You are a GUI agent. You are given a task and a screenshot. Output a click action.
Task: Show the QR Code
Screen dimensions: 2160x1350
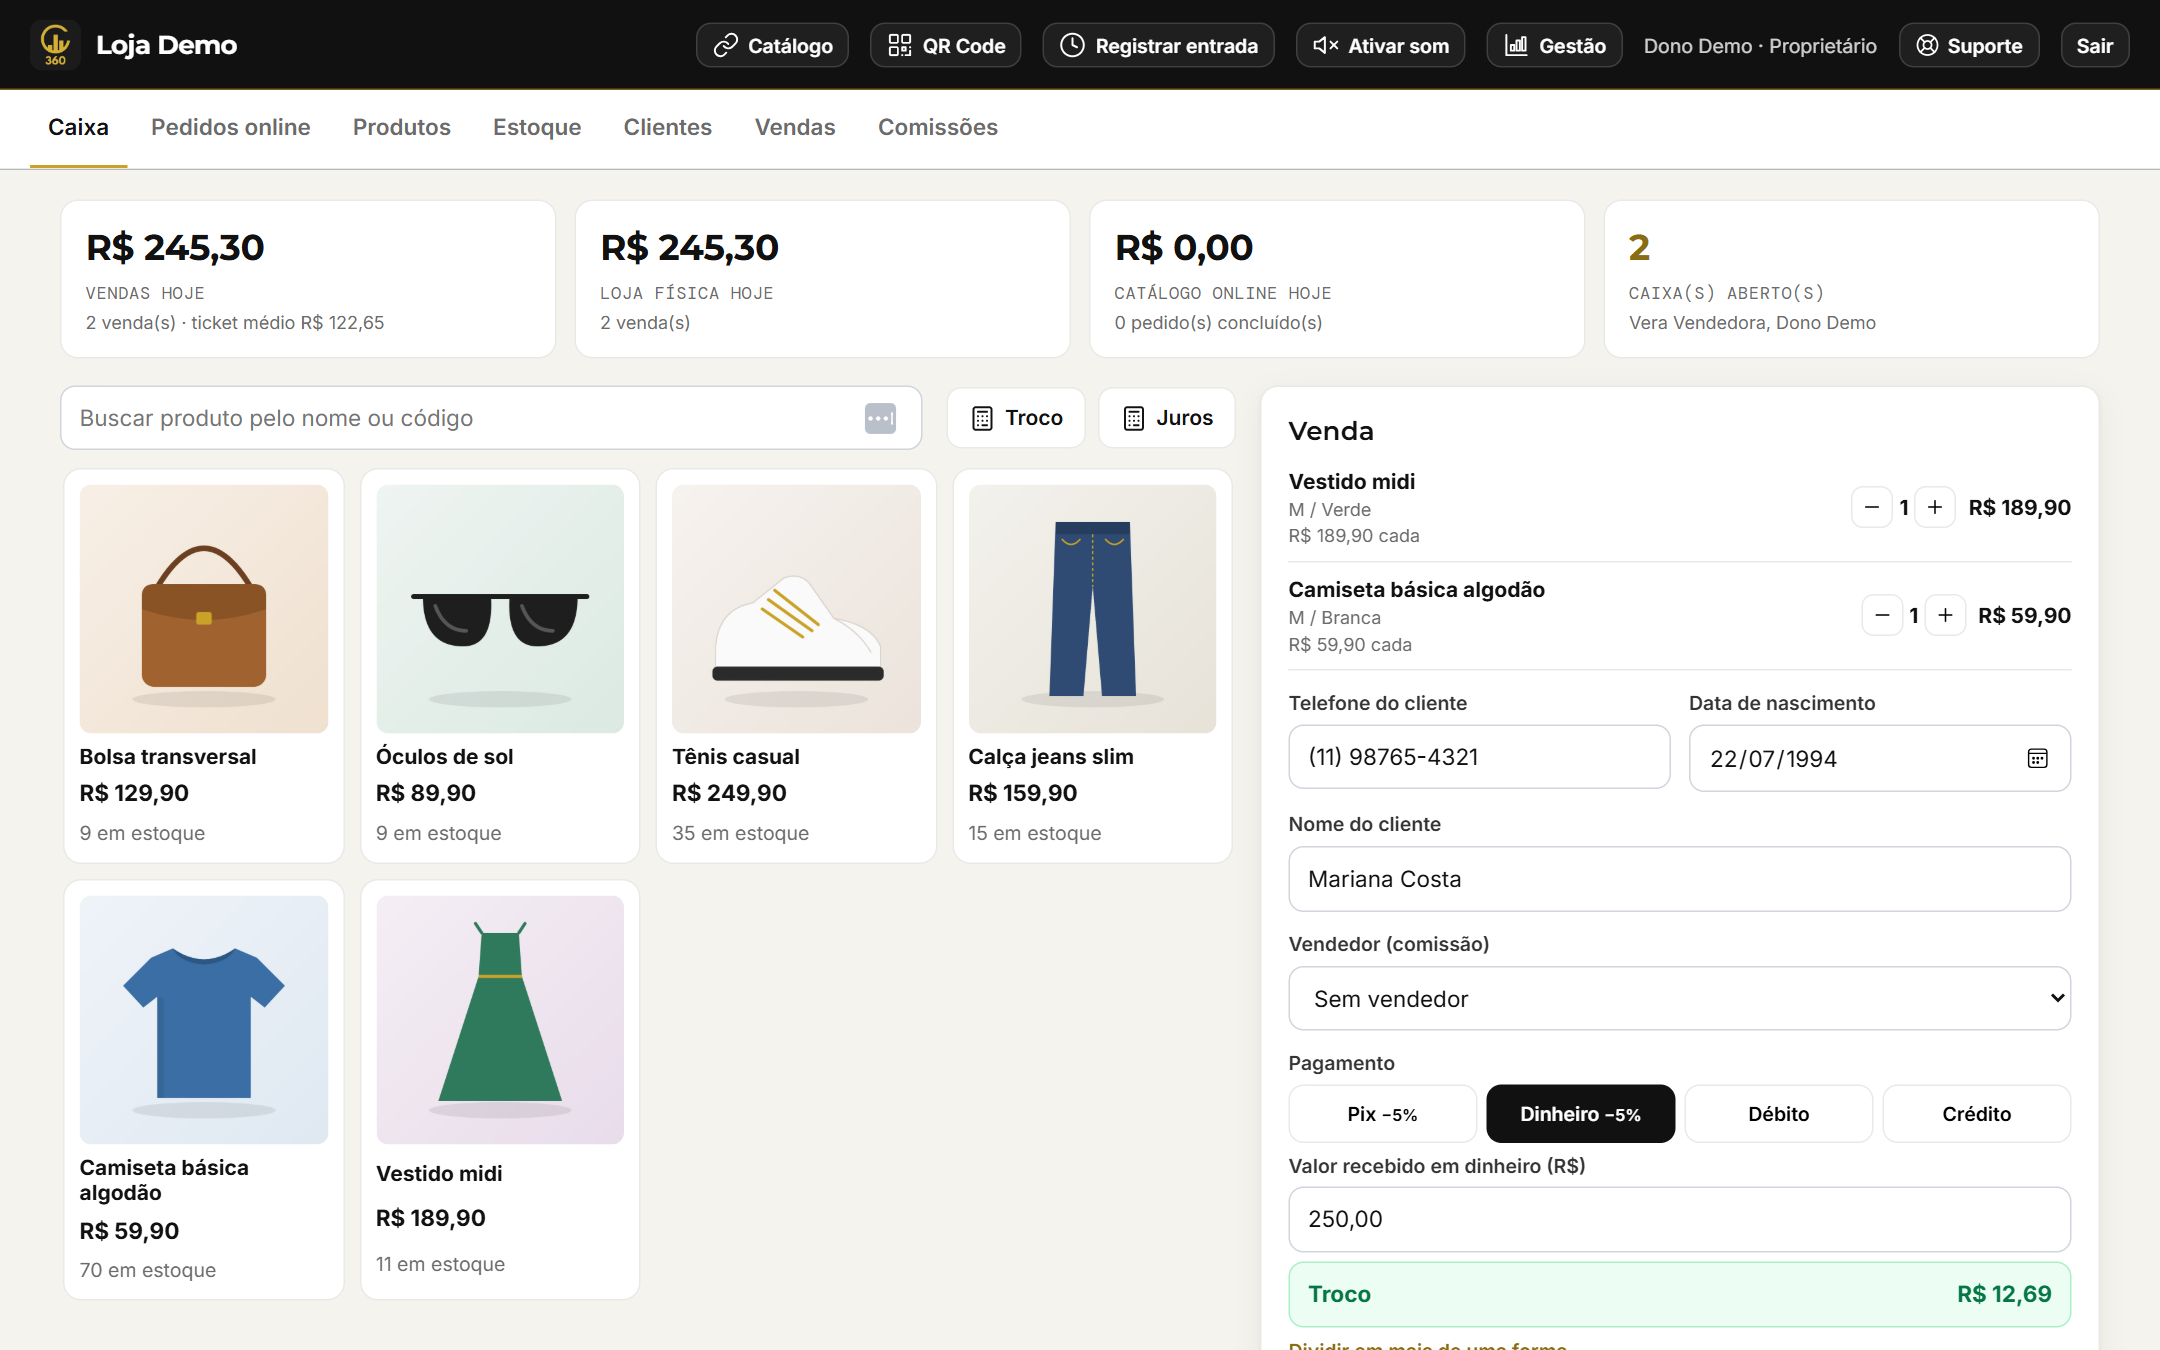(x=946, y=46)
